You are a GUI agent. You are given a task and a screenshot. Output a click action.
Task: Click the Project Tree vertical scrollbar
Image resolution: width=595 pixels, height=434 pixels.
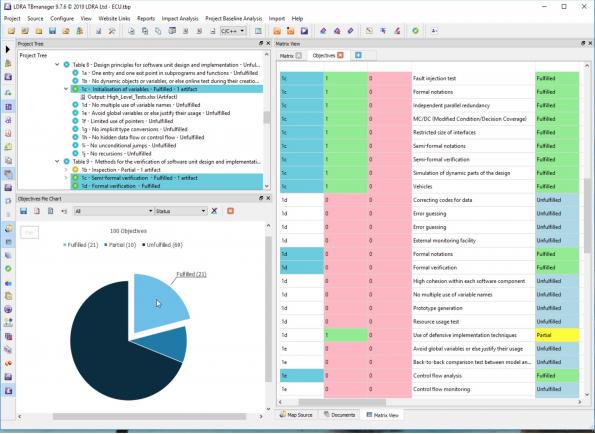pyautogui.click(x=267, y=118)
